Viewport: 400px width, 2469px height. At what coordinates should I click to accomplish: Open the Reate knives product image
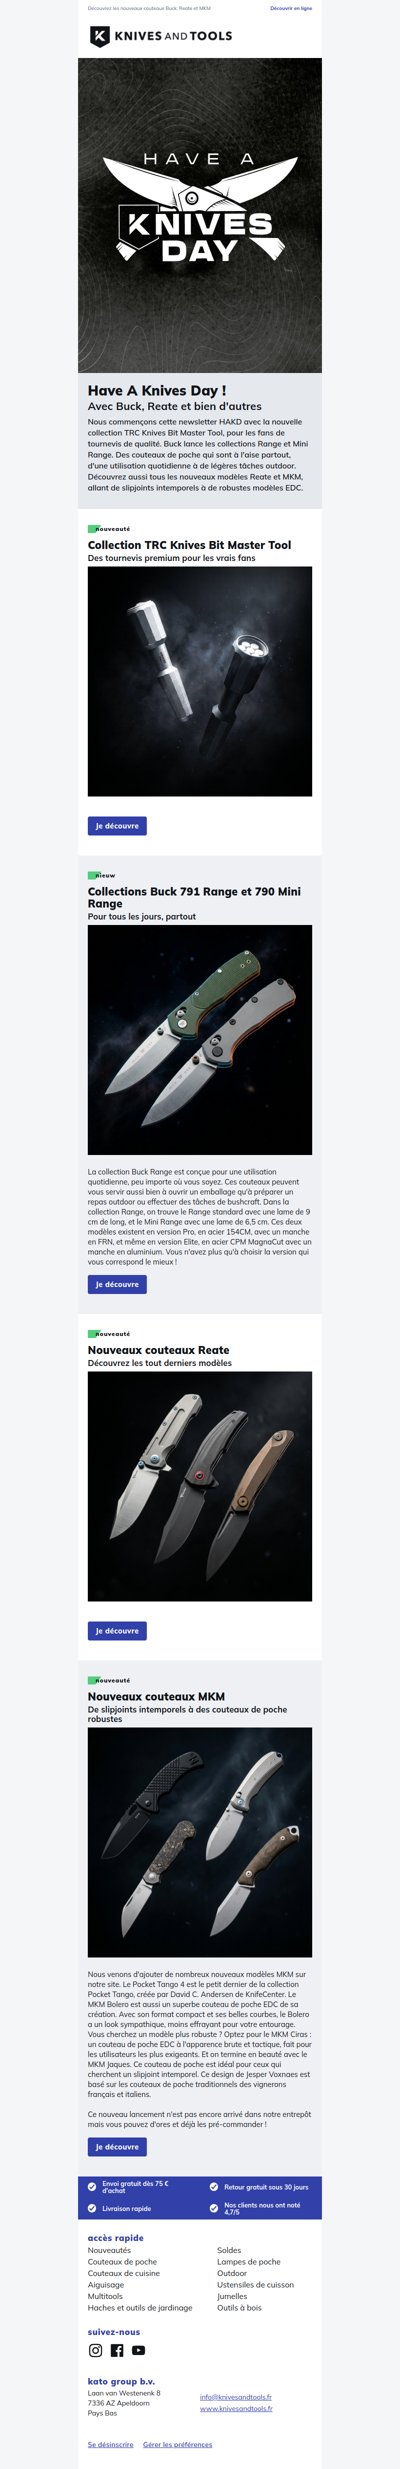(x=200, y=1486)
